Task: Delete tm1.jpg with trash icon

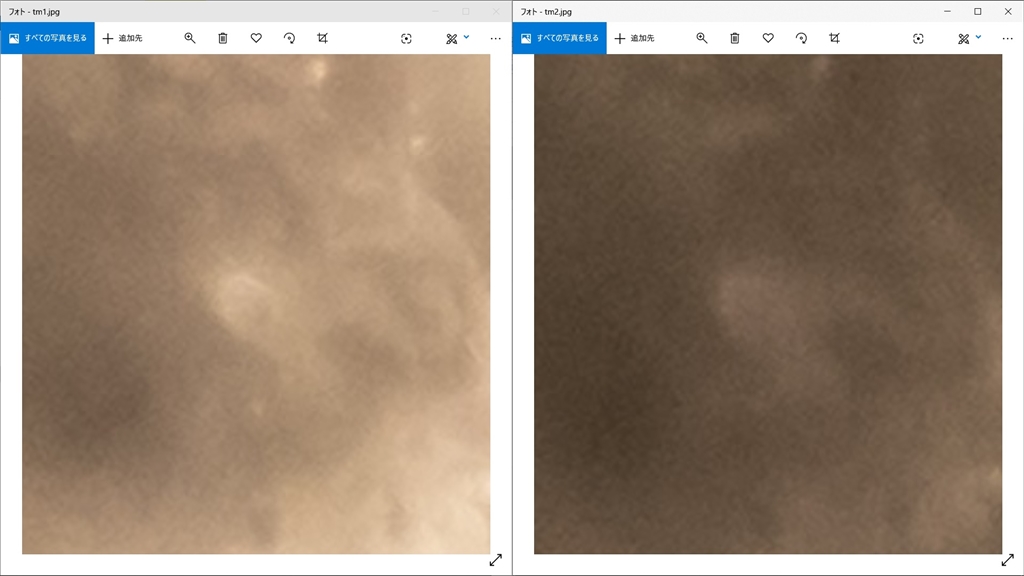Action: tap(223, 38)
